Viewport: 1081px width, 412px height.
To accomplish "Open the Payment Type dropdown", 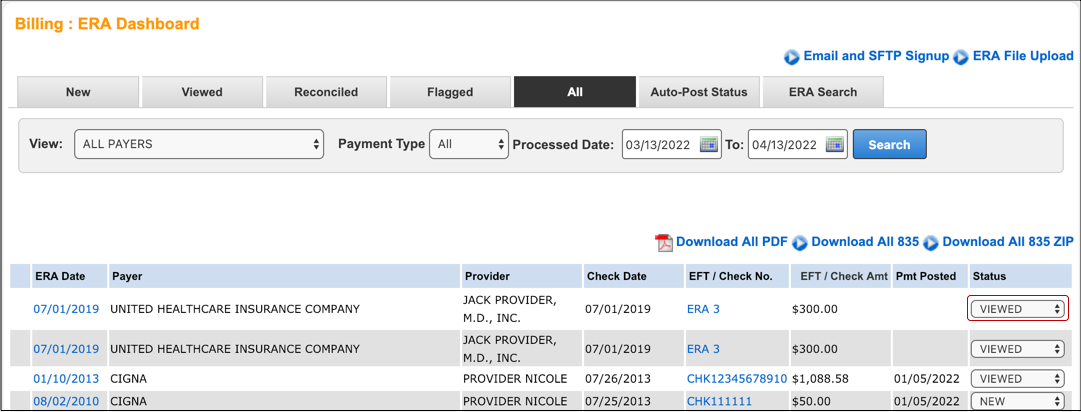I will coord(469,144).
